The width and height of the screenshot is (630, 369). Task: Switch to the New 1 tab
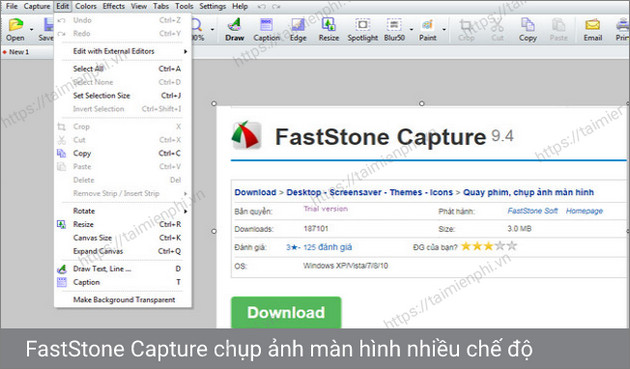16,52
